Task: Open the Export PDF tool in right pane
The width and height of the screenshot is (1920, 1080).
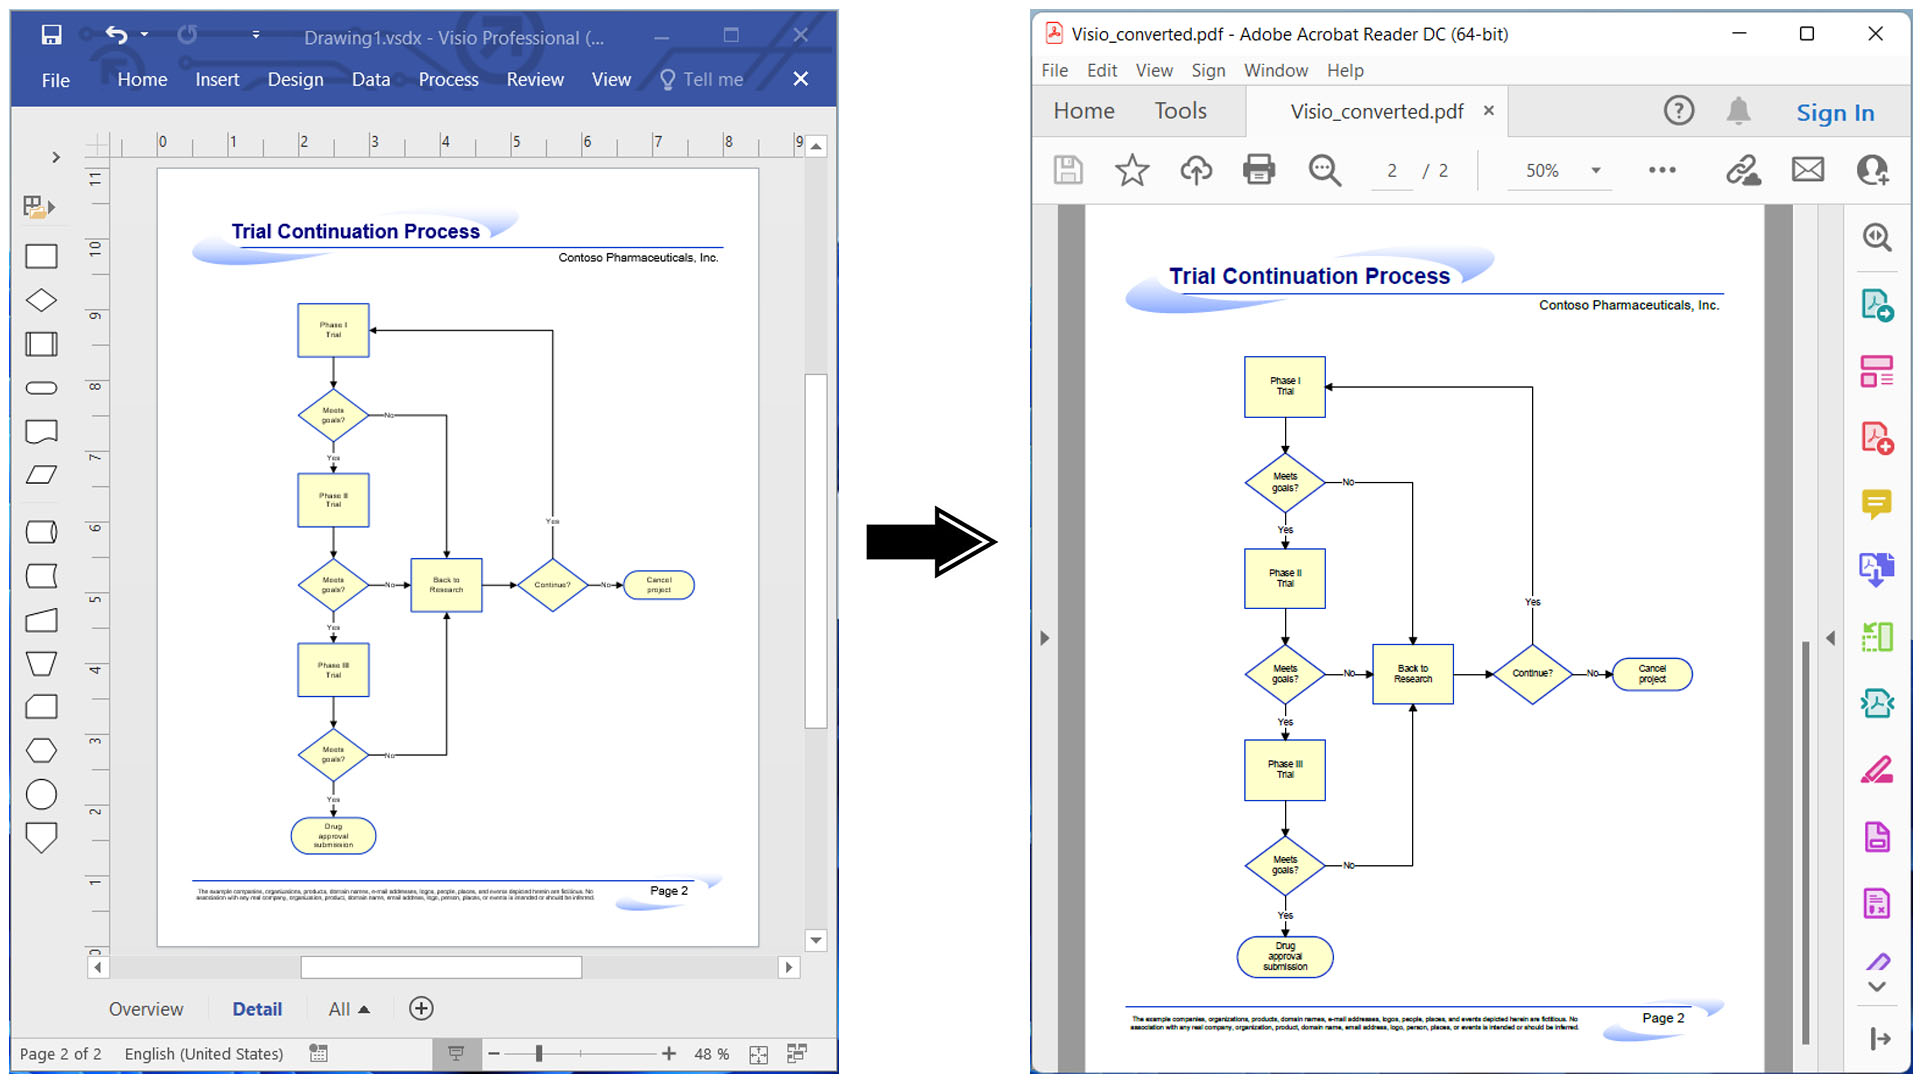Action: [1878, 306]
